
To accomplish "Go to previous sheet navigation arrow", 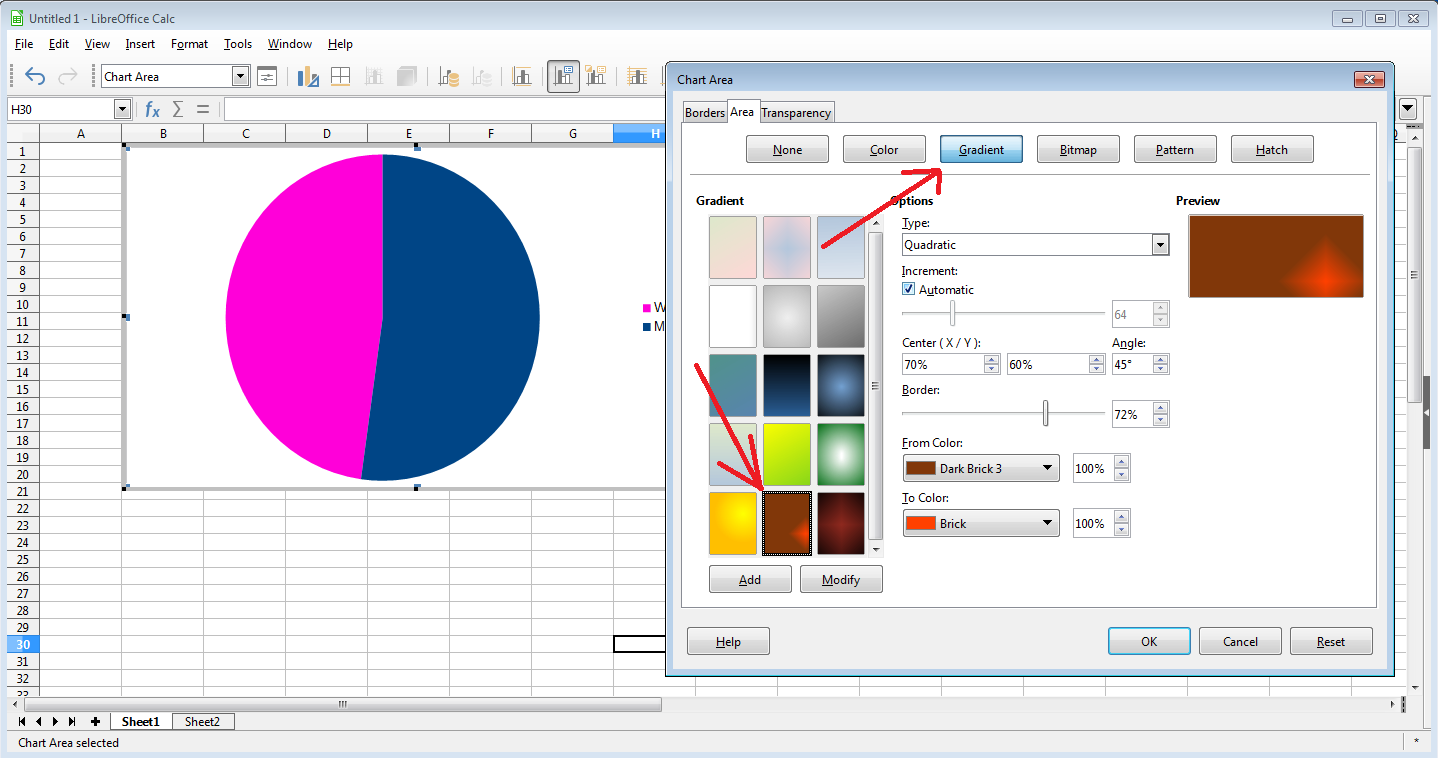I will 39,721.
